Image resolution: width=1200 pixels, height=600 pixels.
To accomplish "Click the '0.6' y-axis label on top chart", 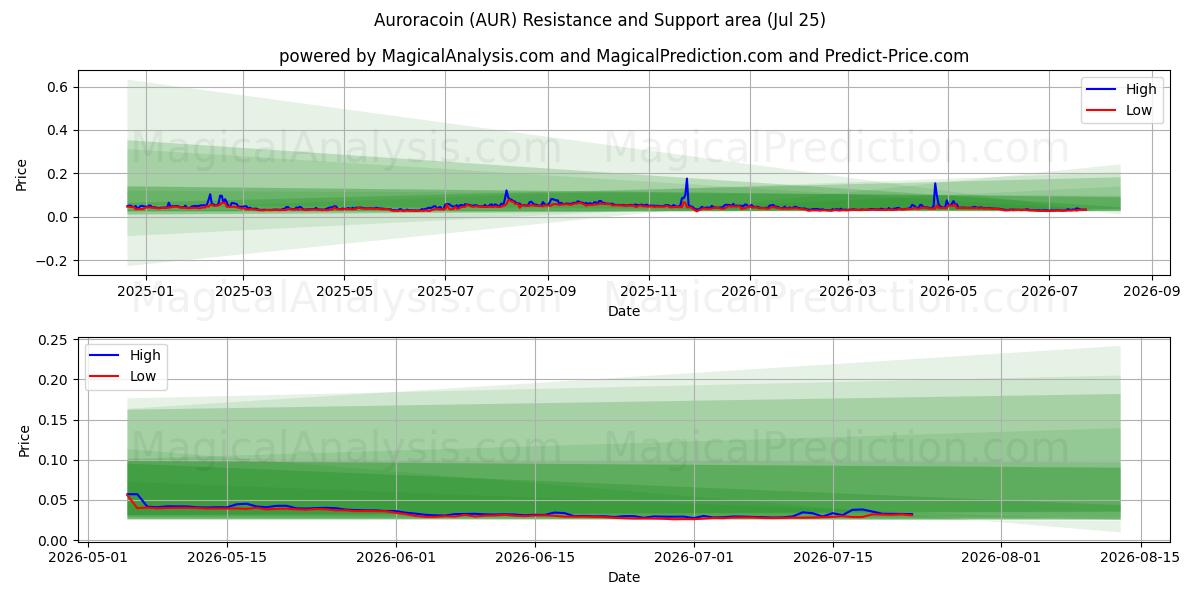I will pyautogui.click(x=57, y=87).
